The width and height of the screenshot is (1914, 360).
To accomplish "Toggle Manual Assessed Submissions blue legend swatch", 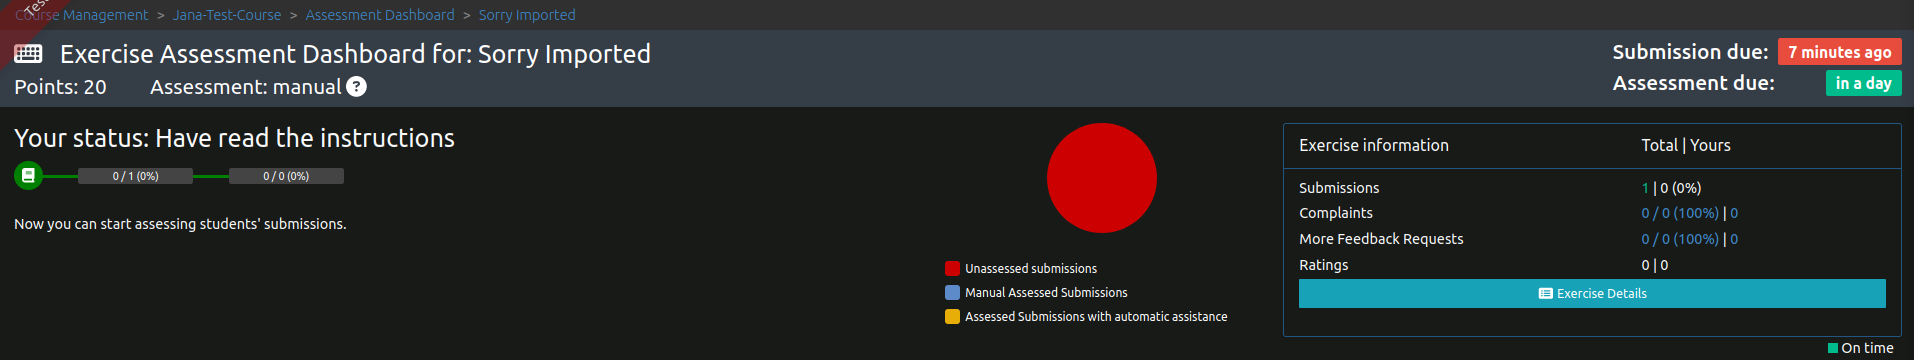I will tap(952, 292).
